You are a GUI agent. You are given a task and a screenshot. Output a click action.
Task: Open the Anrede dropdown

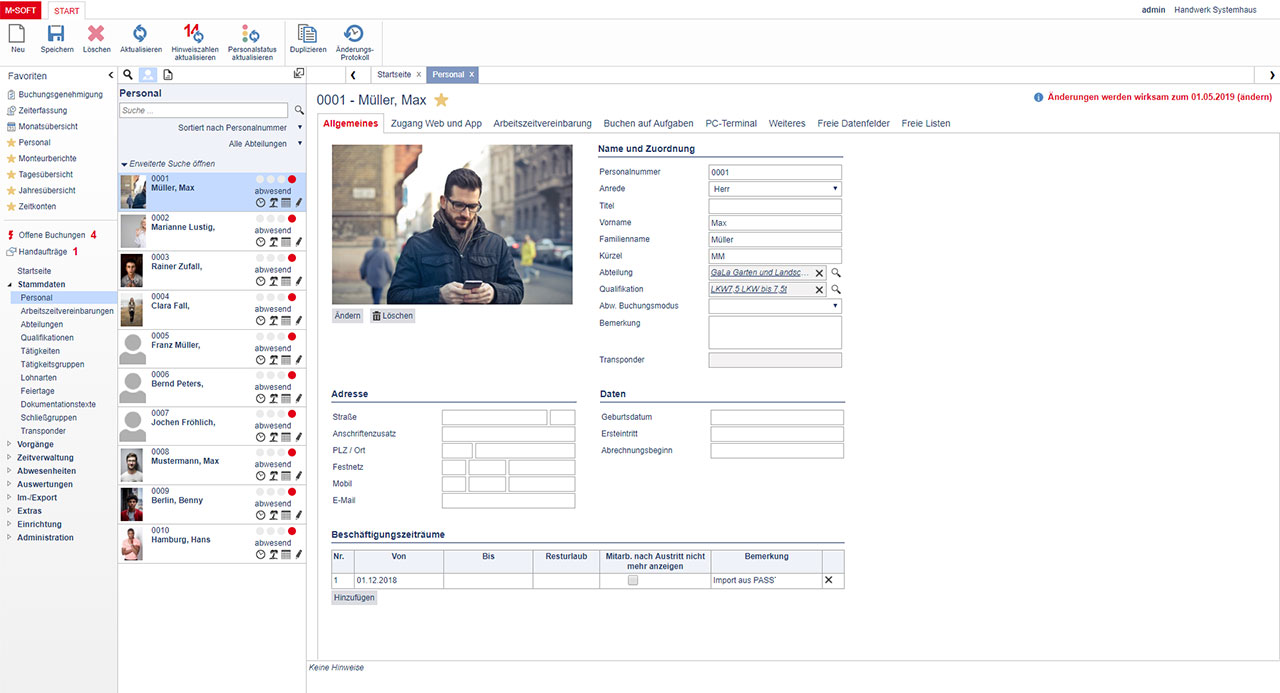pos(775,189)
